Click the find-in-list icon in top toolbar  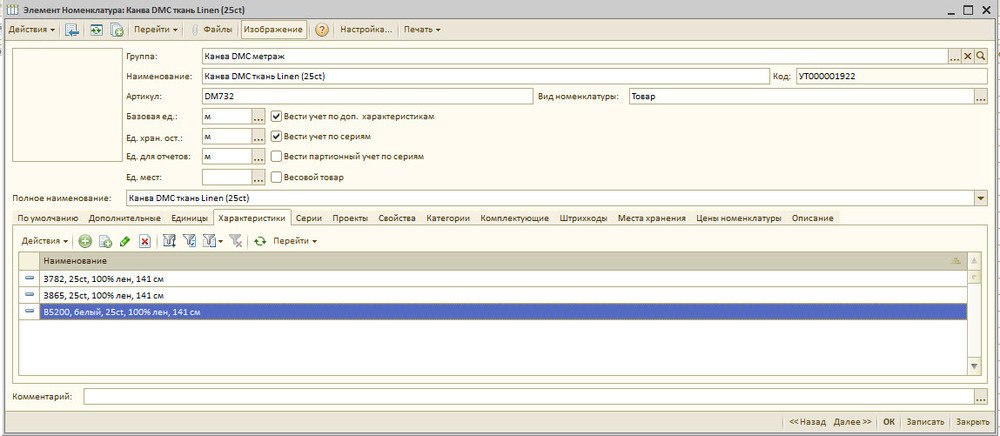[x=72, y=29]
